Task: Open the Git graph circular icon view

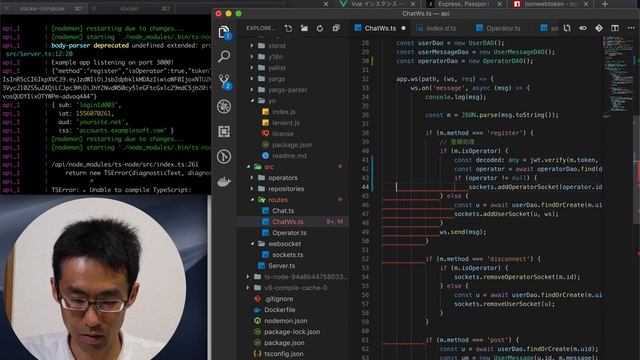Action: 224,156
